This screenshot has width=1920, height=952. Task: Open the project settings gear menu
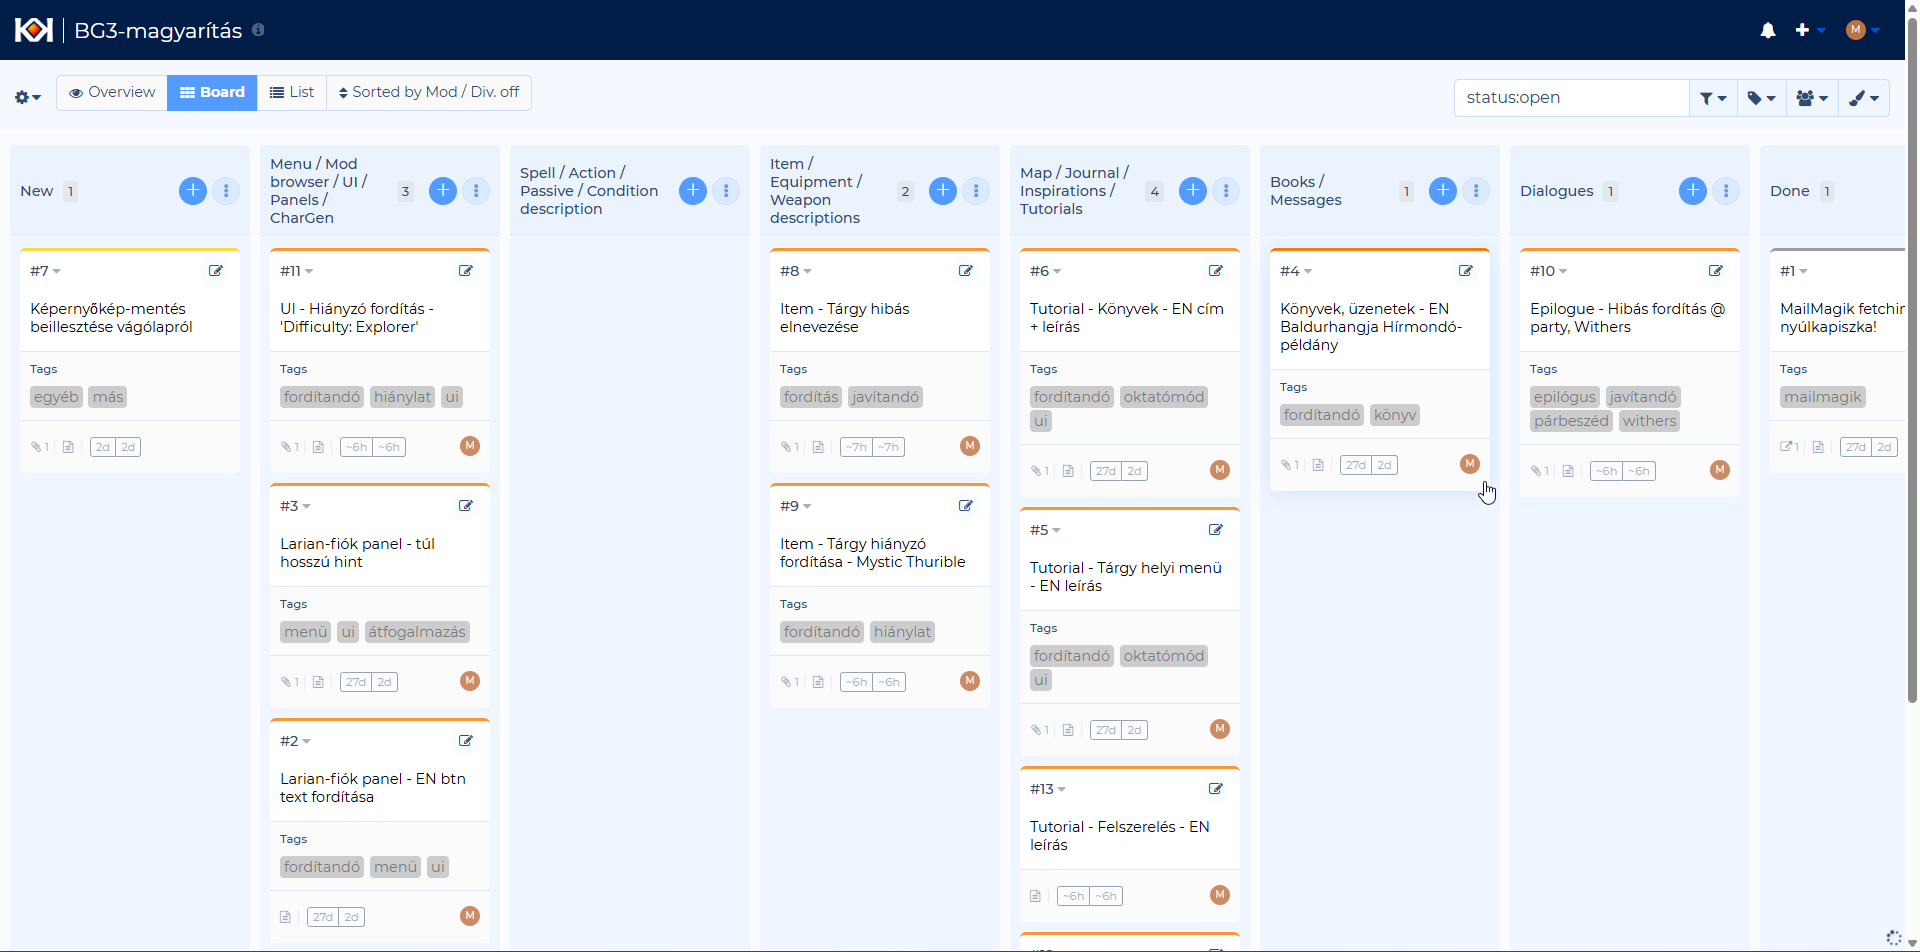(x=27, y=97)
